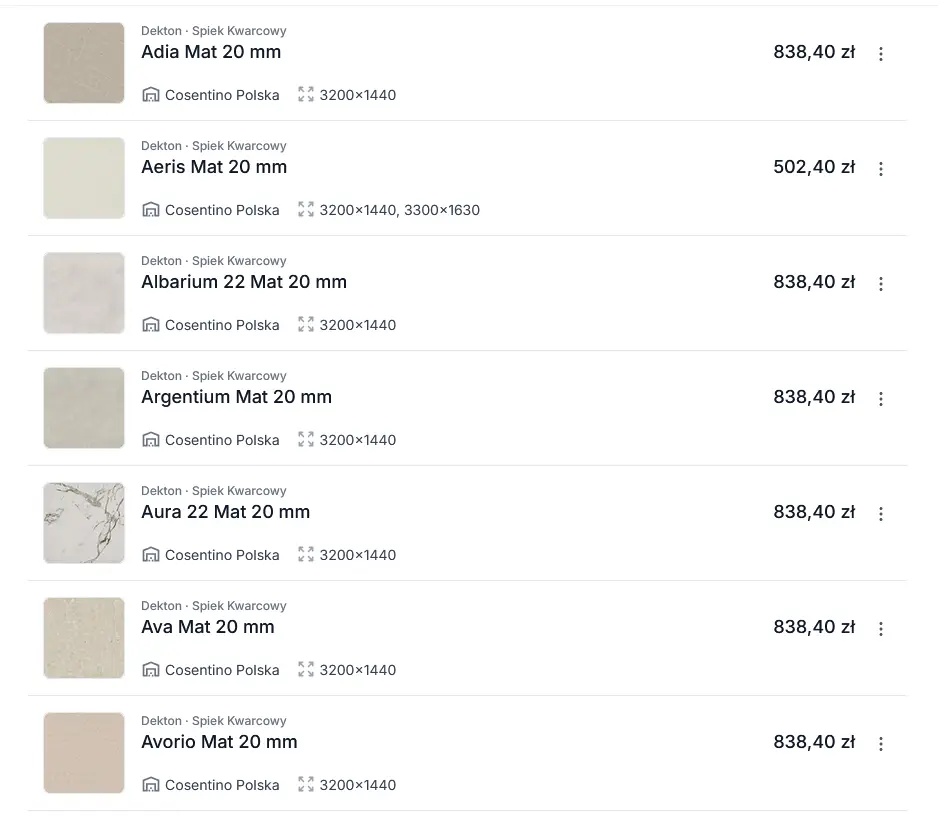This screenshot has width=938, height=818.
Task: Open the three-dot menu for Adia Mat
Action: click(880, 54)
